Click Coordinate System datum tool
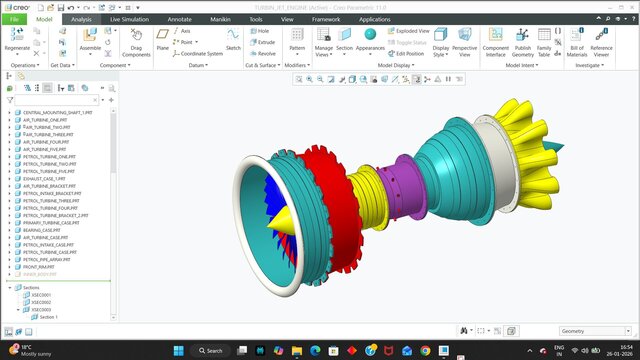The width and height of the screenshot is (640, 360). (198, 53)
